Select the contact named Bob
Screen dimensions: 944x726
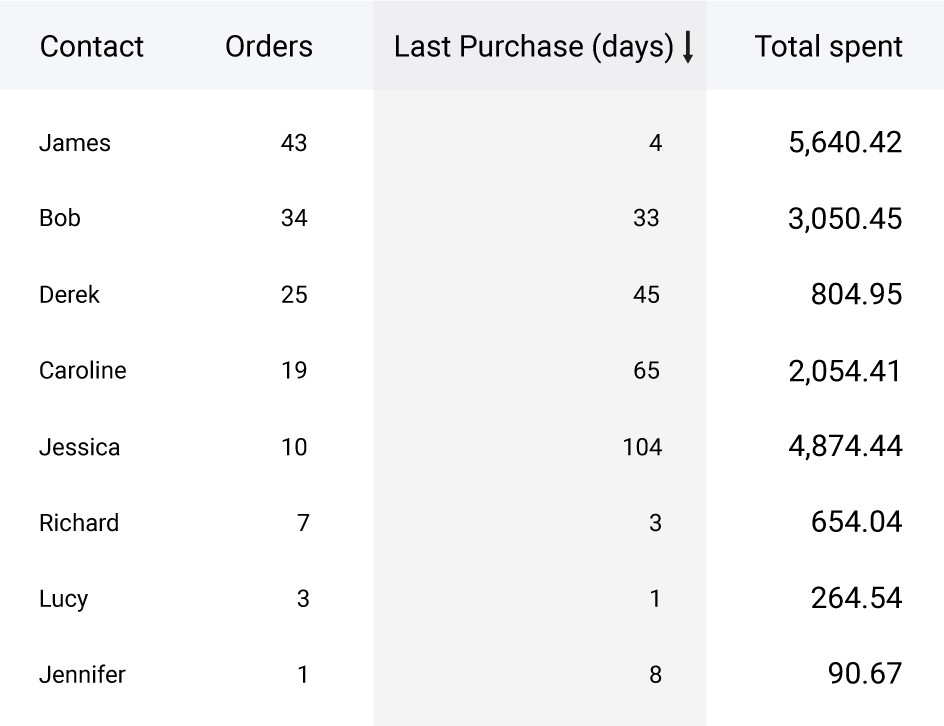tap(60, 218)
